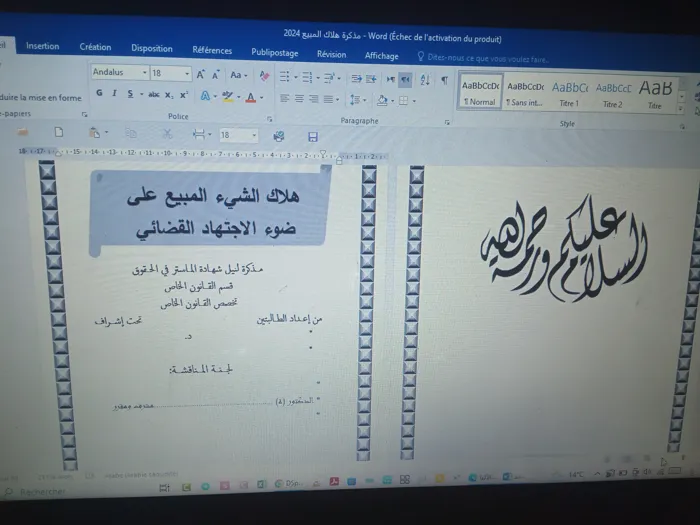Open the Task View taskbar icon
Viewport: 700px width, 525px height.
tap(164, 488)
